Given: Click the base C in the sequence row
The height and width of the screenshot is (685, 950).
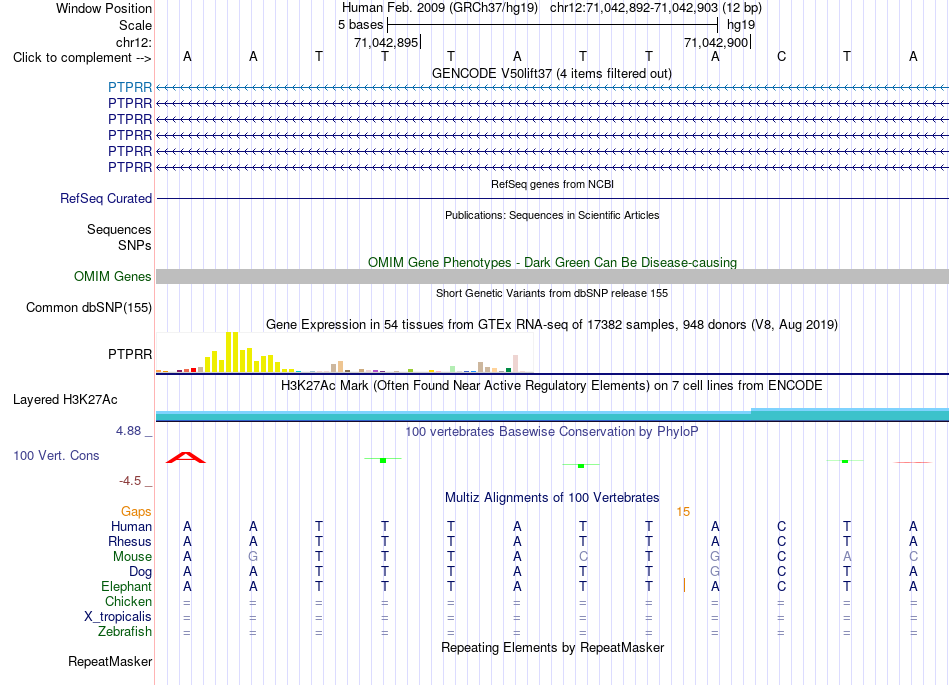Looking at the screenshot, I should [x=782, y=56].
